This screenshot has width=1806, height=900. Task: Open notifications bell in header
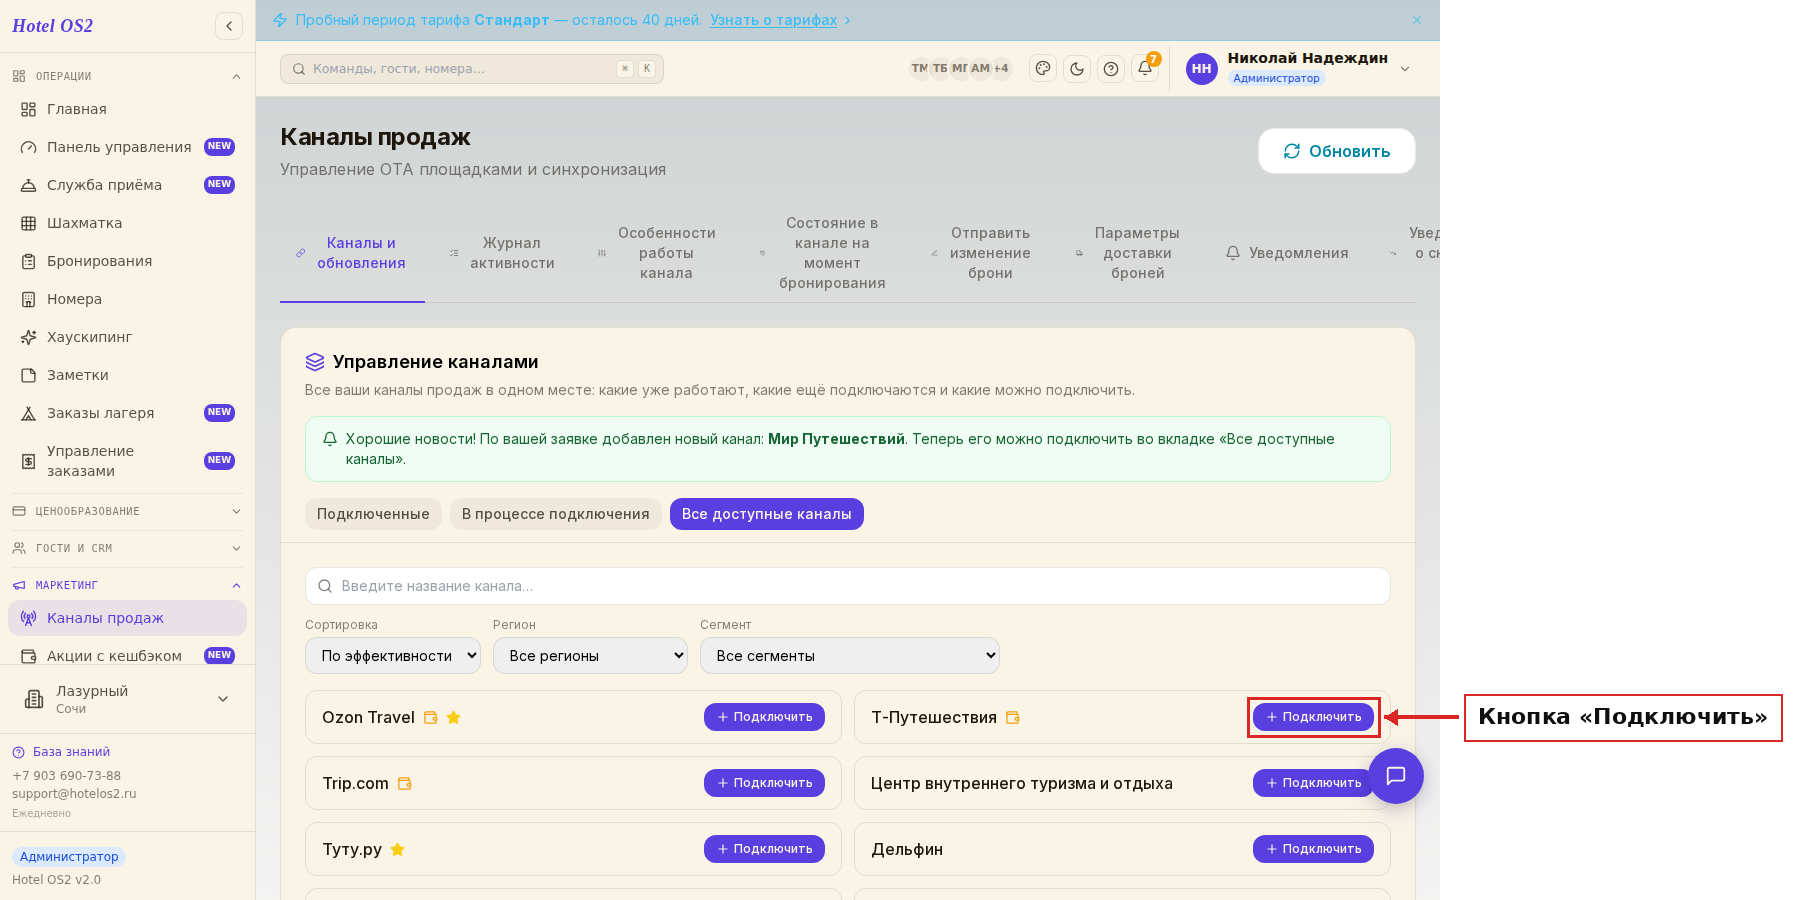(1145, 68)
